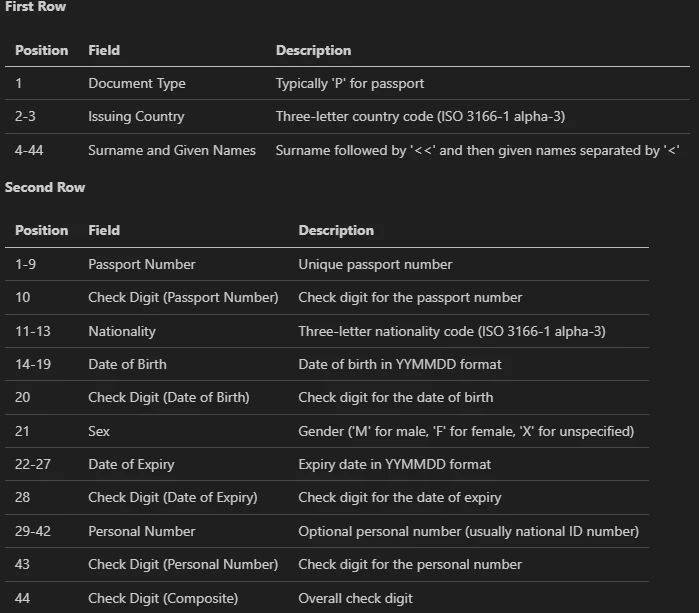
Task: Click the 'Surname and Given Names' cell
Action: pyautogui.click(x=172, y=150)
